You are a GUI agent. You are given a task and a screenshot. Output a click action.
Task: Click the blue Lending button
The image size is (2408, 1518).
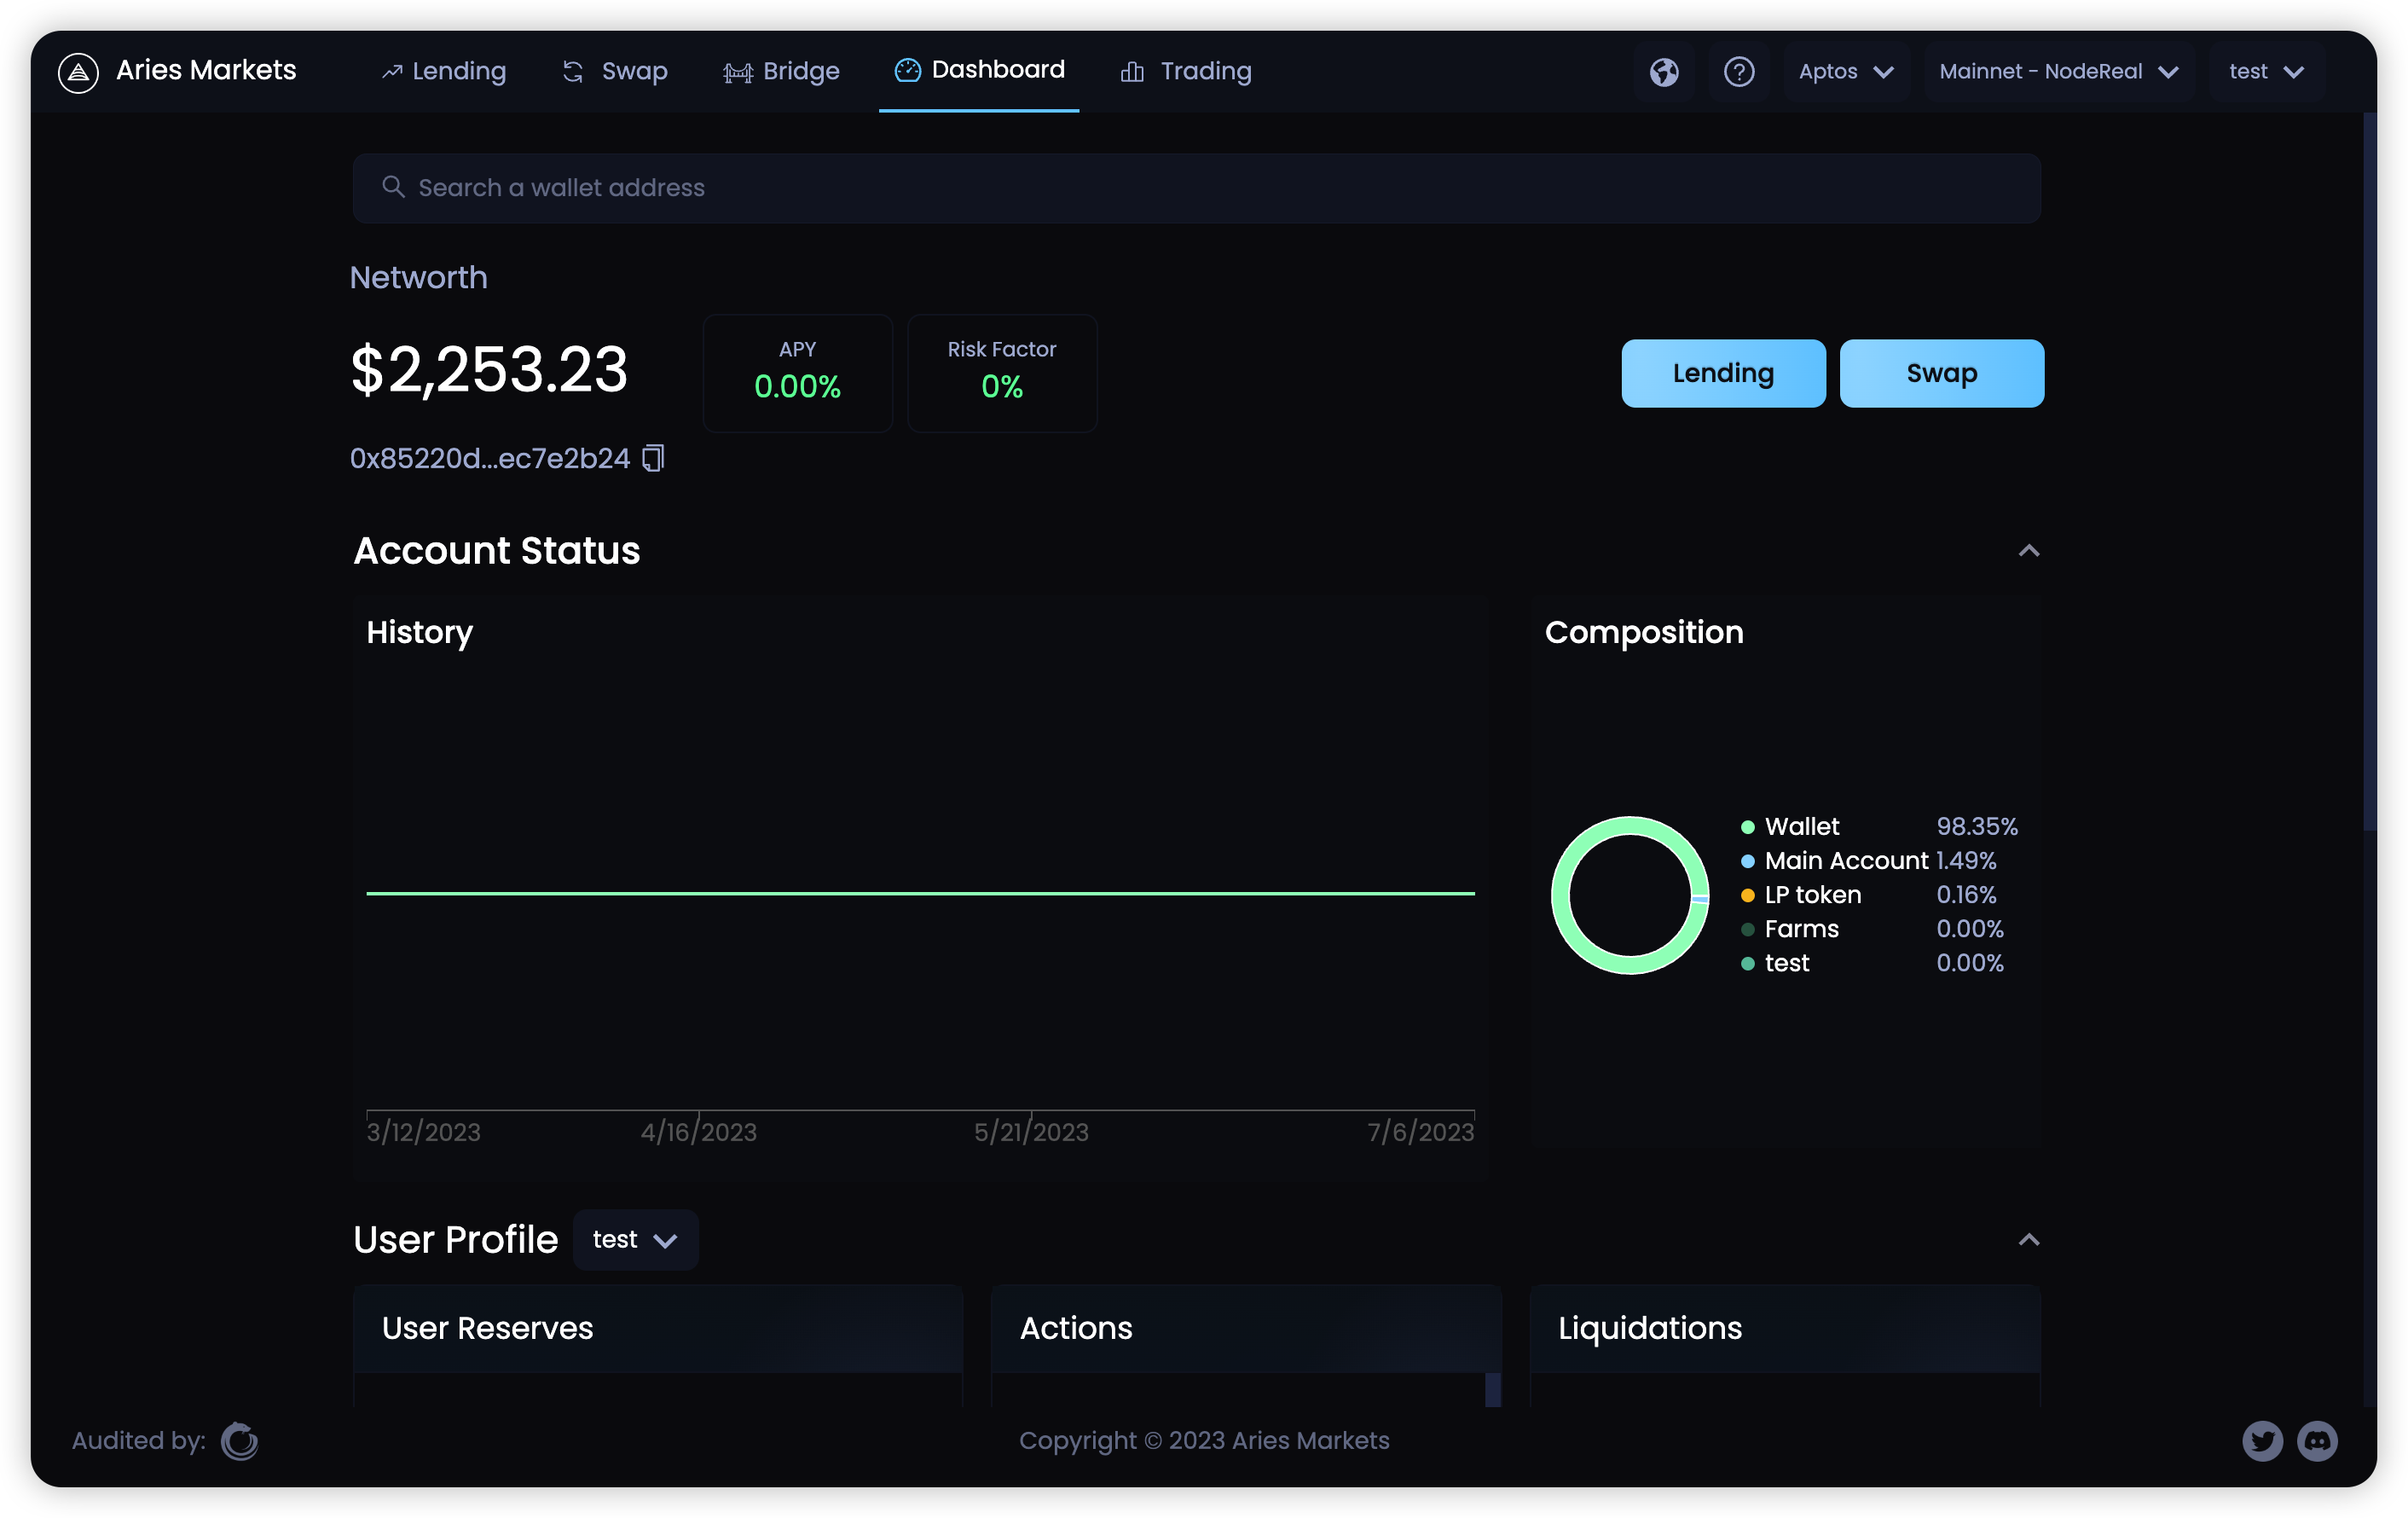point(1723,373)
